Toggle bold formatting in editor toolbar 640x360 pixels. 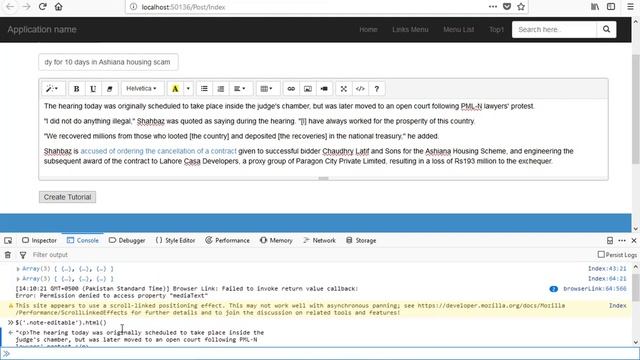click(76, 89)
